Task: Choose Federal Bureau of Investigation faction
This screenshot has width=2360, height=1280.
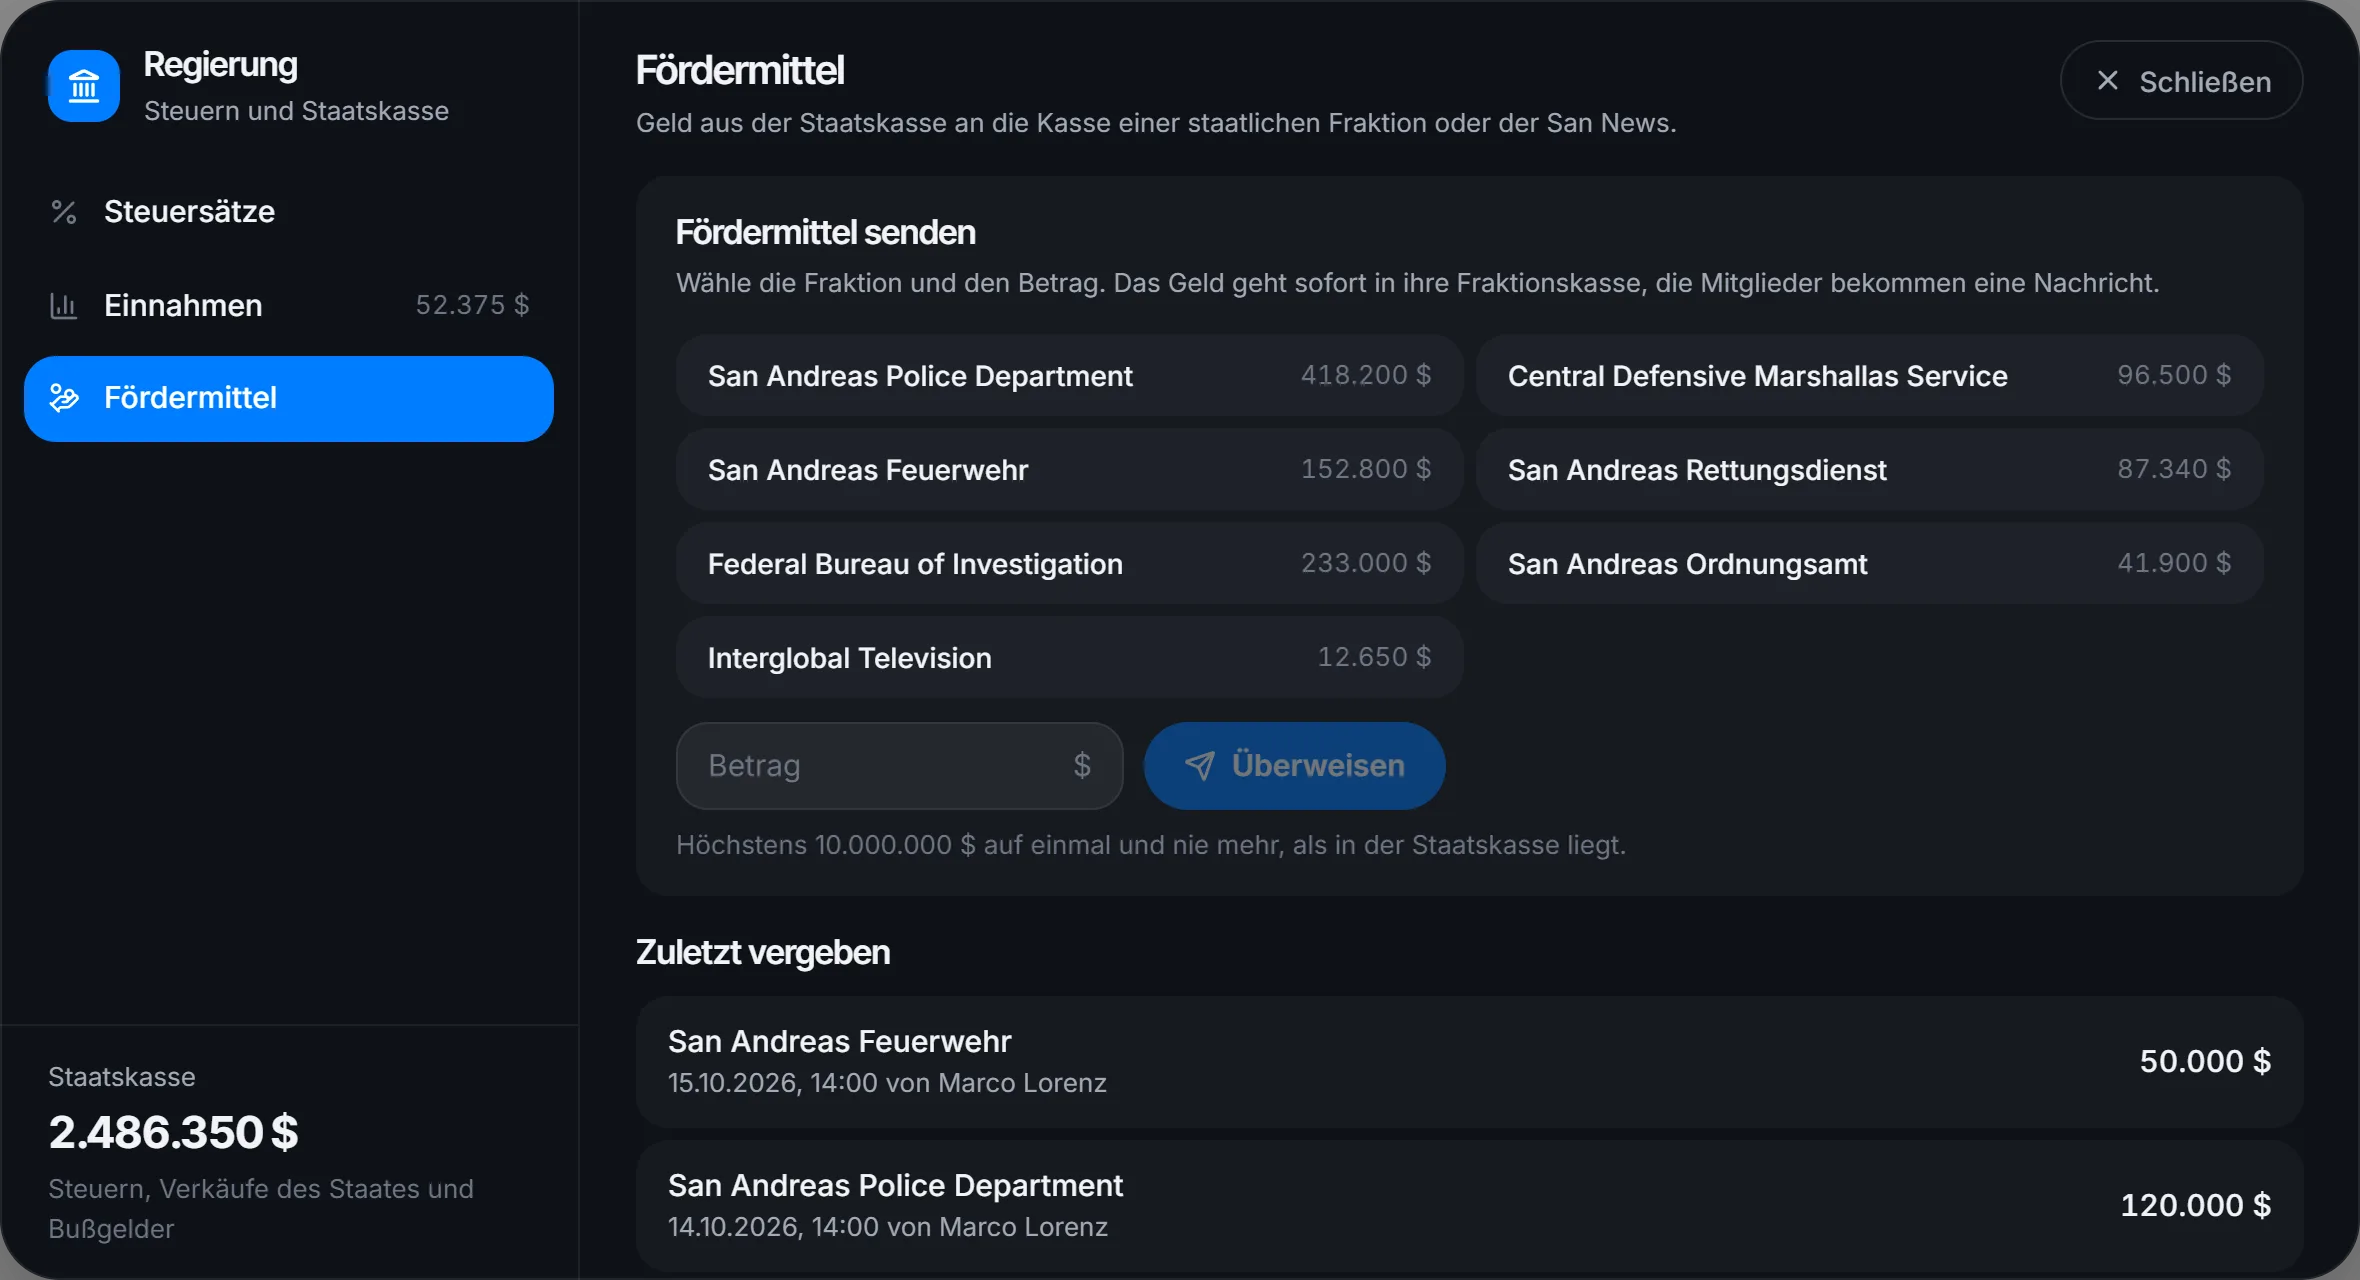Action: [x=1070, y=563]
